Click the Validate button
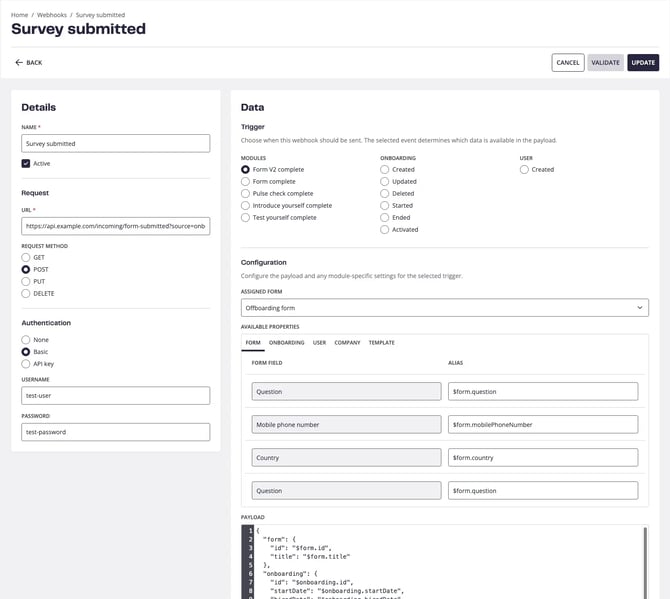Viewport: 670px width, 599px height. (x=605, y=62)
